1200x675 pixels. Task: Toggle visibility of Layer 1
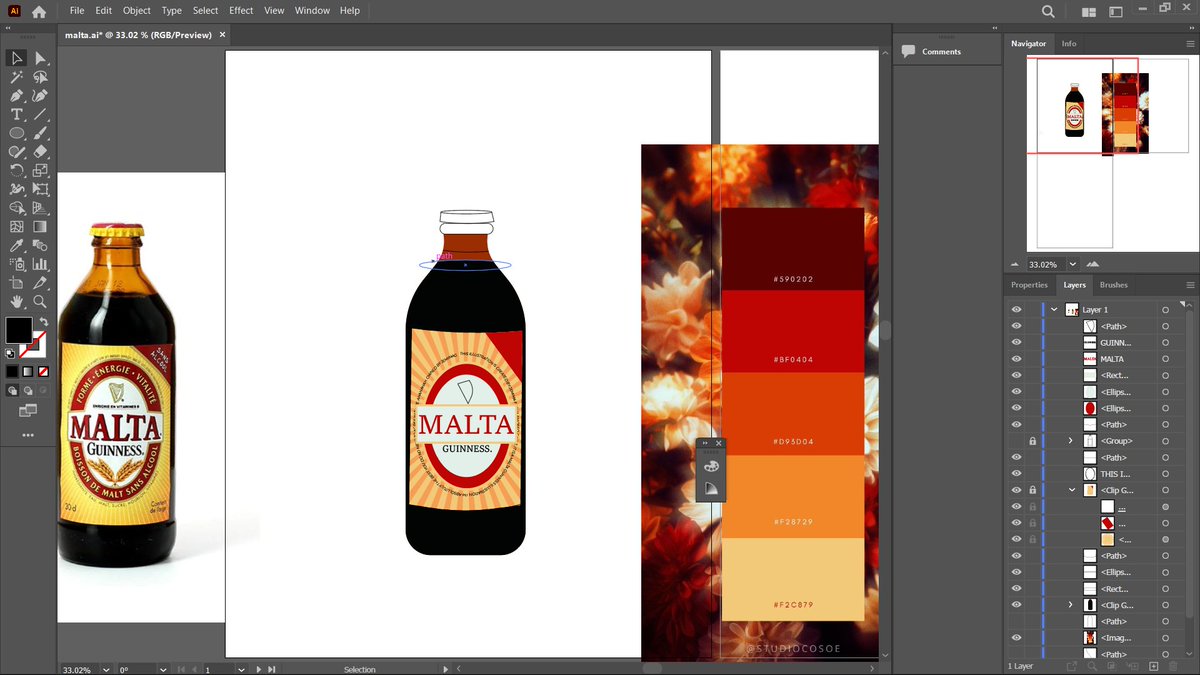tap(1016, 310)
